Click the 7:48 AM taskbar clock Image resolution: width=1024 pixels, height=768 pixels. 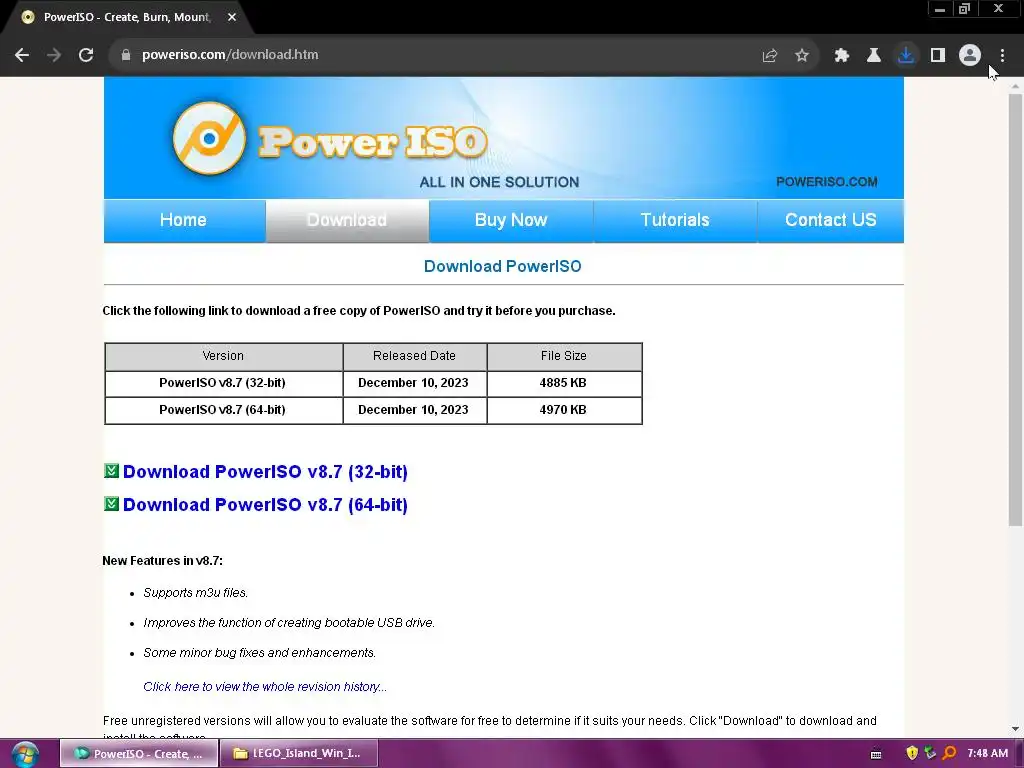pyautogui.click(x=987, y=754)
